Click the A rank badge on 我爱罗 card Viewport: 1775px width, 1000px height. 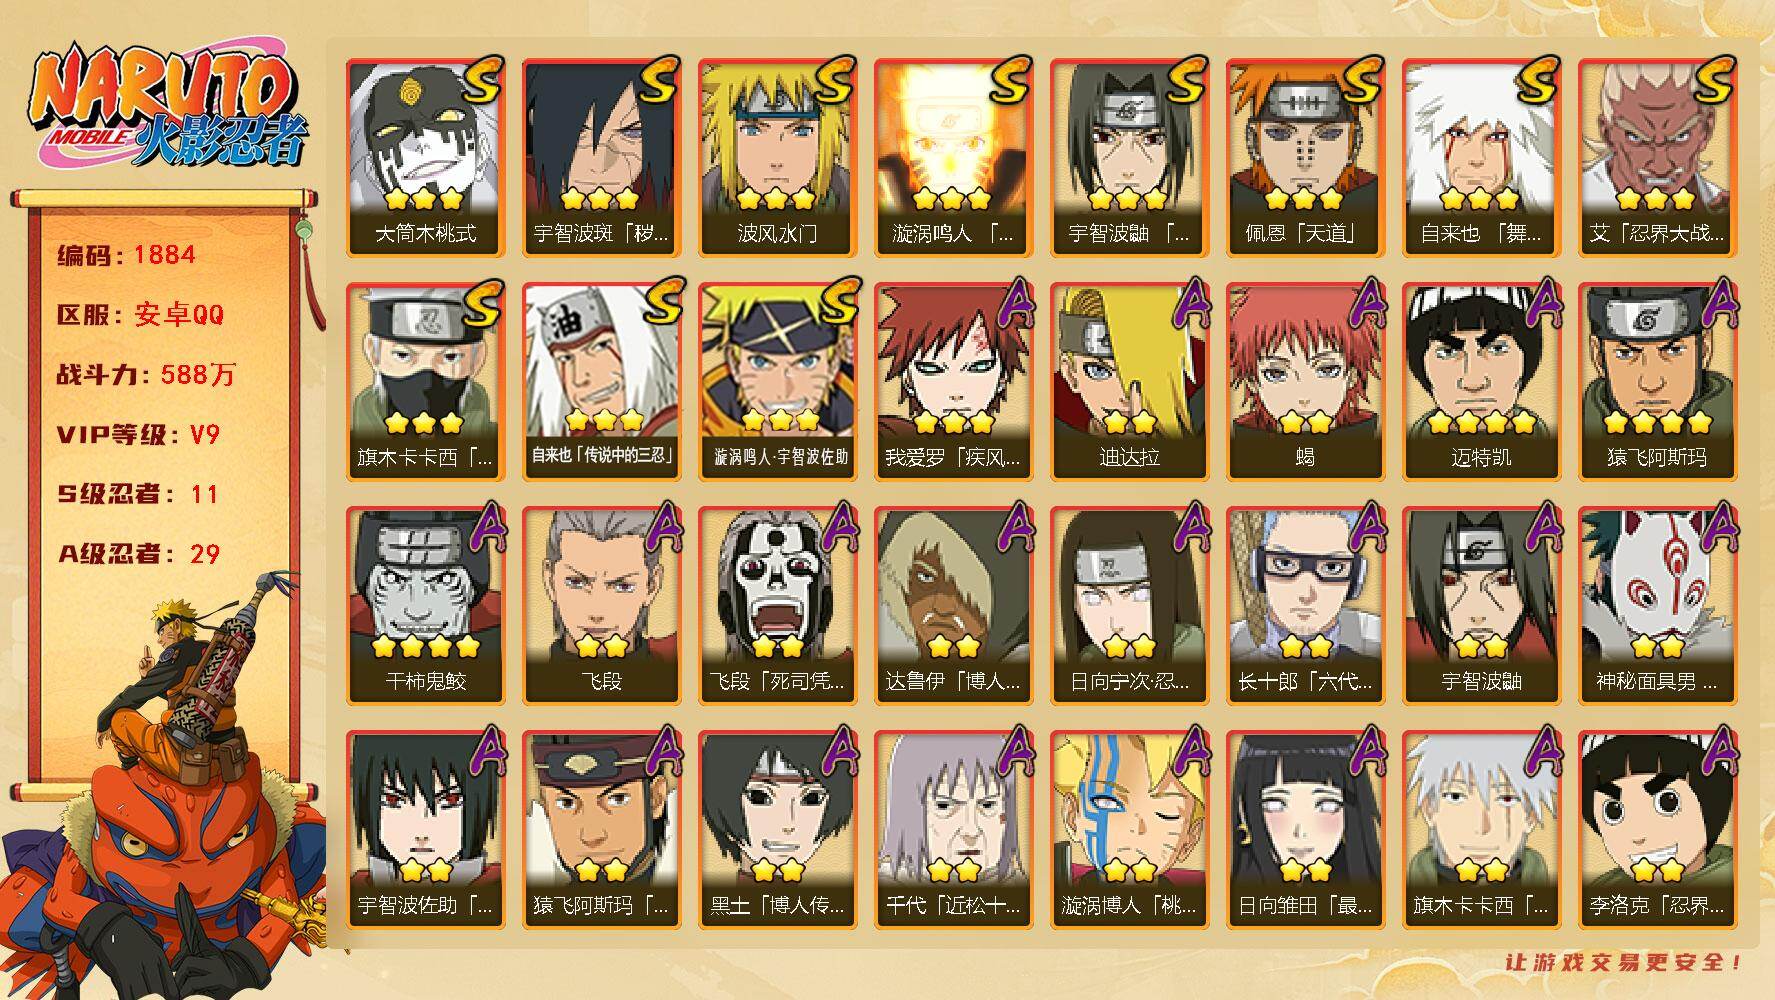click(1011, 303)
